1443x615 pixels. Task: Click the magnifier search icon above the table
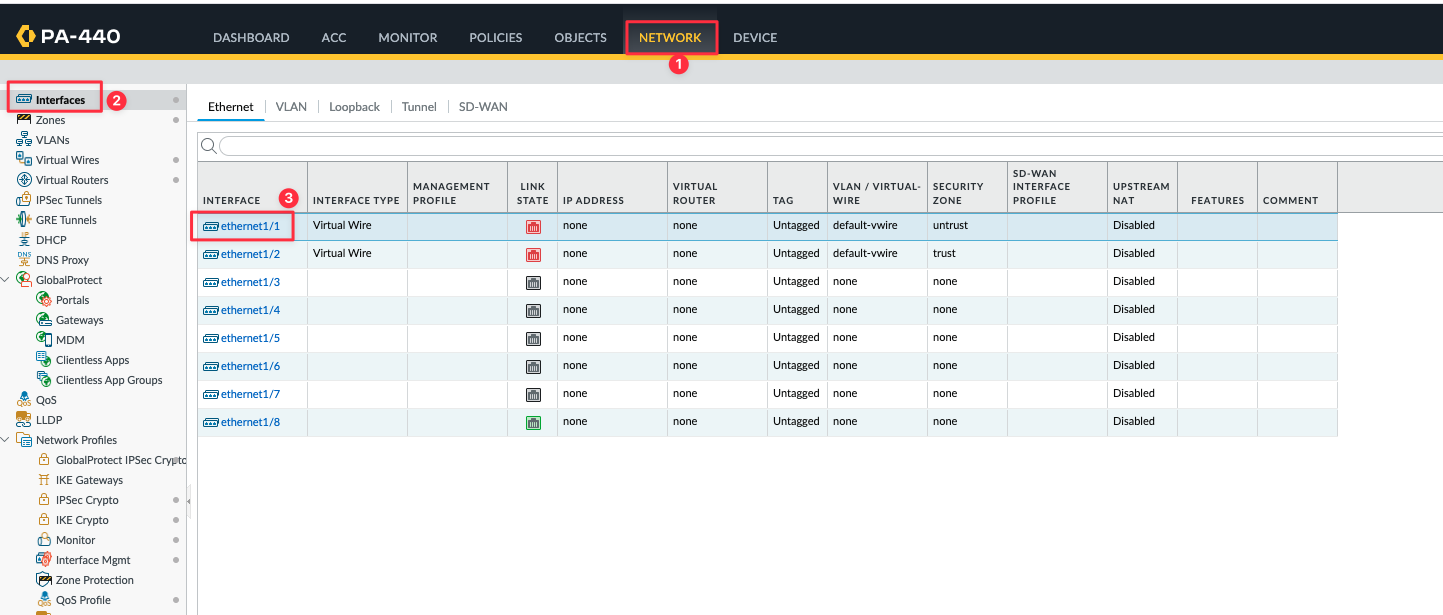(x=209, y=146)
